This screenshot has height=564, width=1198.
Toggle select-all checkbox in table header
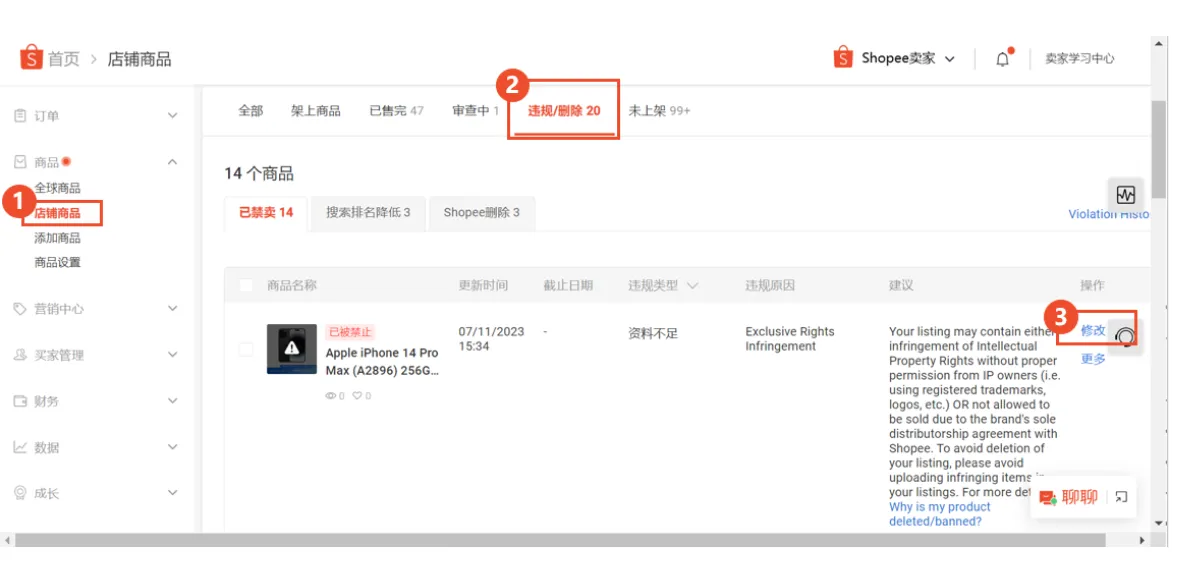[x=246, y=285]
